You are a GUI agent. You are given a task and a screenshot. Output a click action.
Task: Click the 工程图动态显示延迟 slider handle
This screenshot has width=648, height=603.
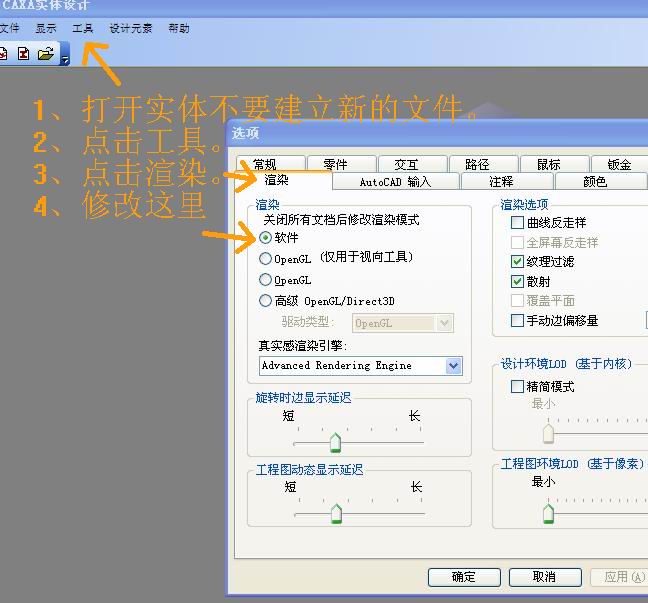tap(336, 514)
